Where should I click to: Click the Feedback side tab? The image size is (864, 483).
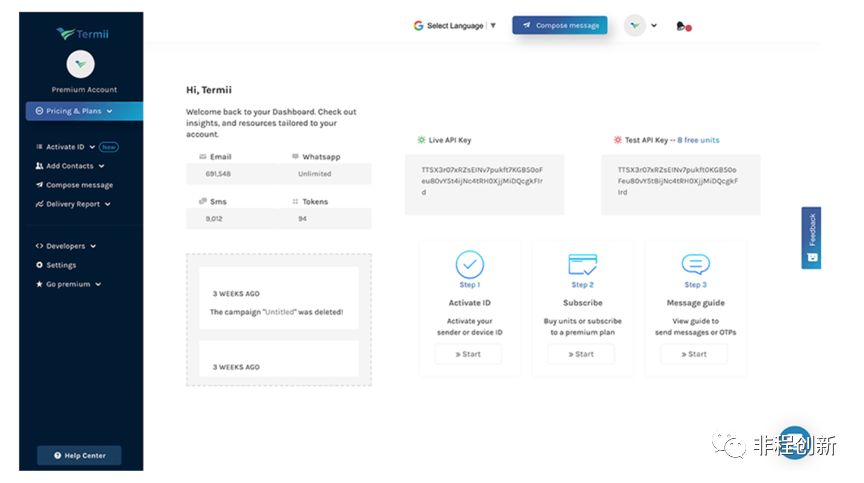tap(811, 238)
